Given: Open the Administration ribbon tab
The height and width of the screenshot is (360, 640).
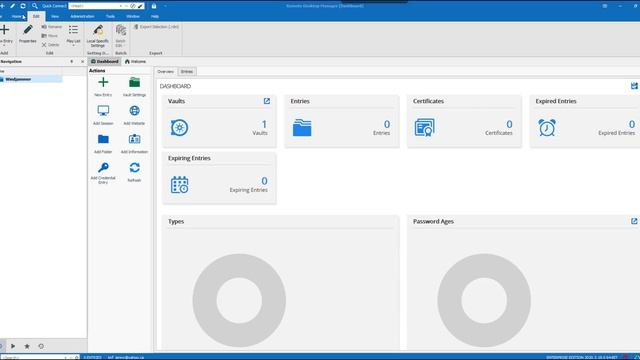Looking at the screenshot, I should tap(82, 16).
